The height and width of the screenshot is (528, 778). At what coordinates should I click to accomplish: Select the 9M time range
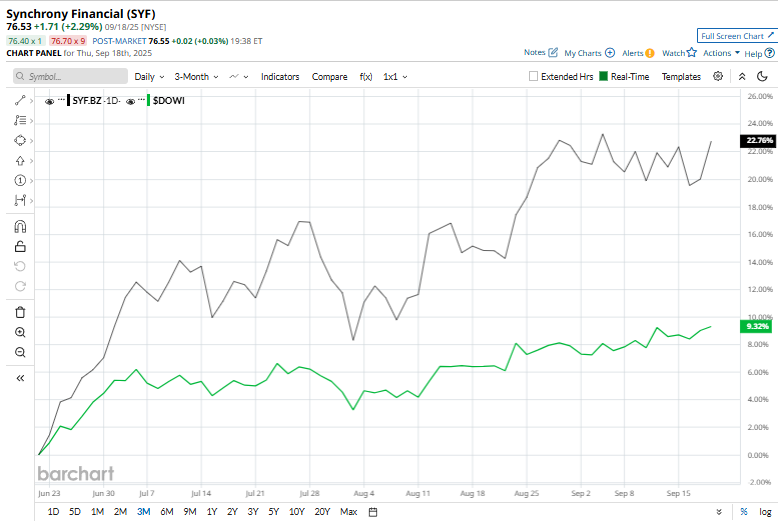190,512
